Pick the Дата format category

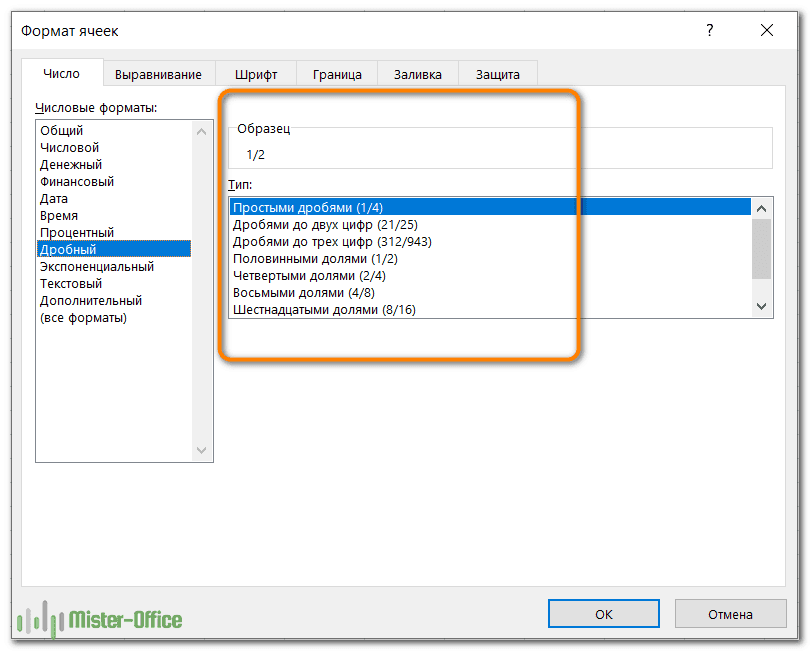pyautogui.click(x=54, y=199)
